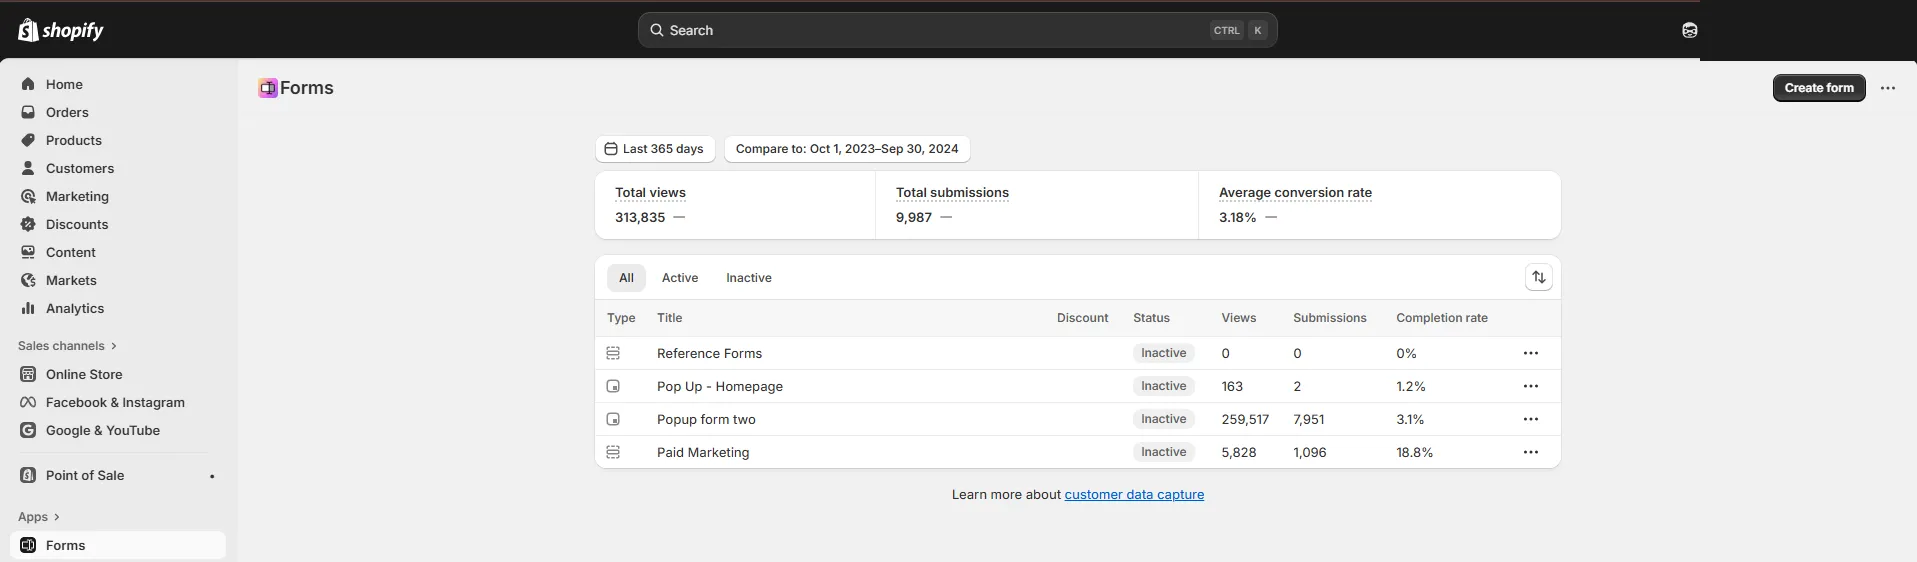Switch to the Active tab

(680, 278)
